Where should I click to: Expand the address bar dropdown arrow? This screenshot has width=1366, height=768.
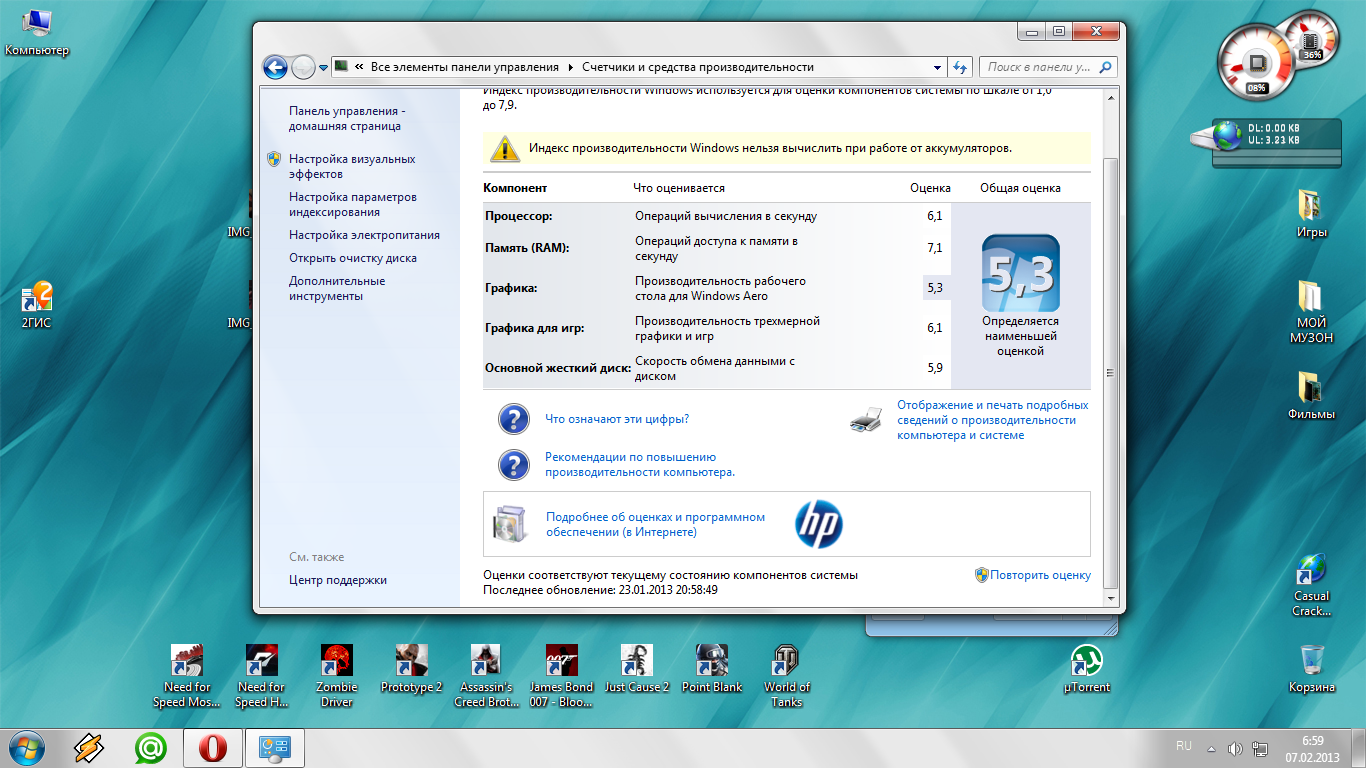point(937,67)
